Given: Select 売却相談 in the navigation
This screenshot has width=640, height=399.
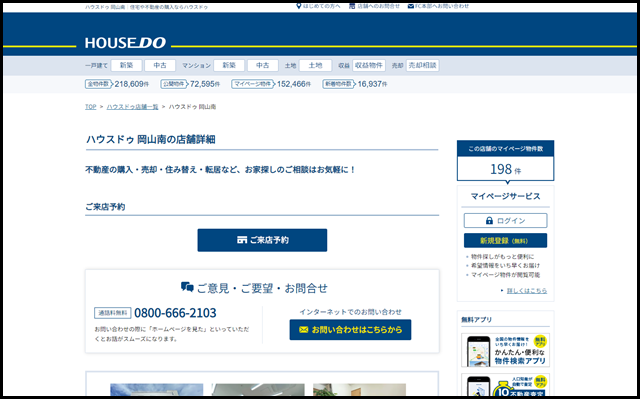Looking at the screenshot, I should [422, 65].
